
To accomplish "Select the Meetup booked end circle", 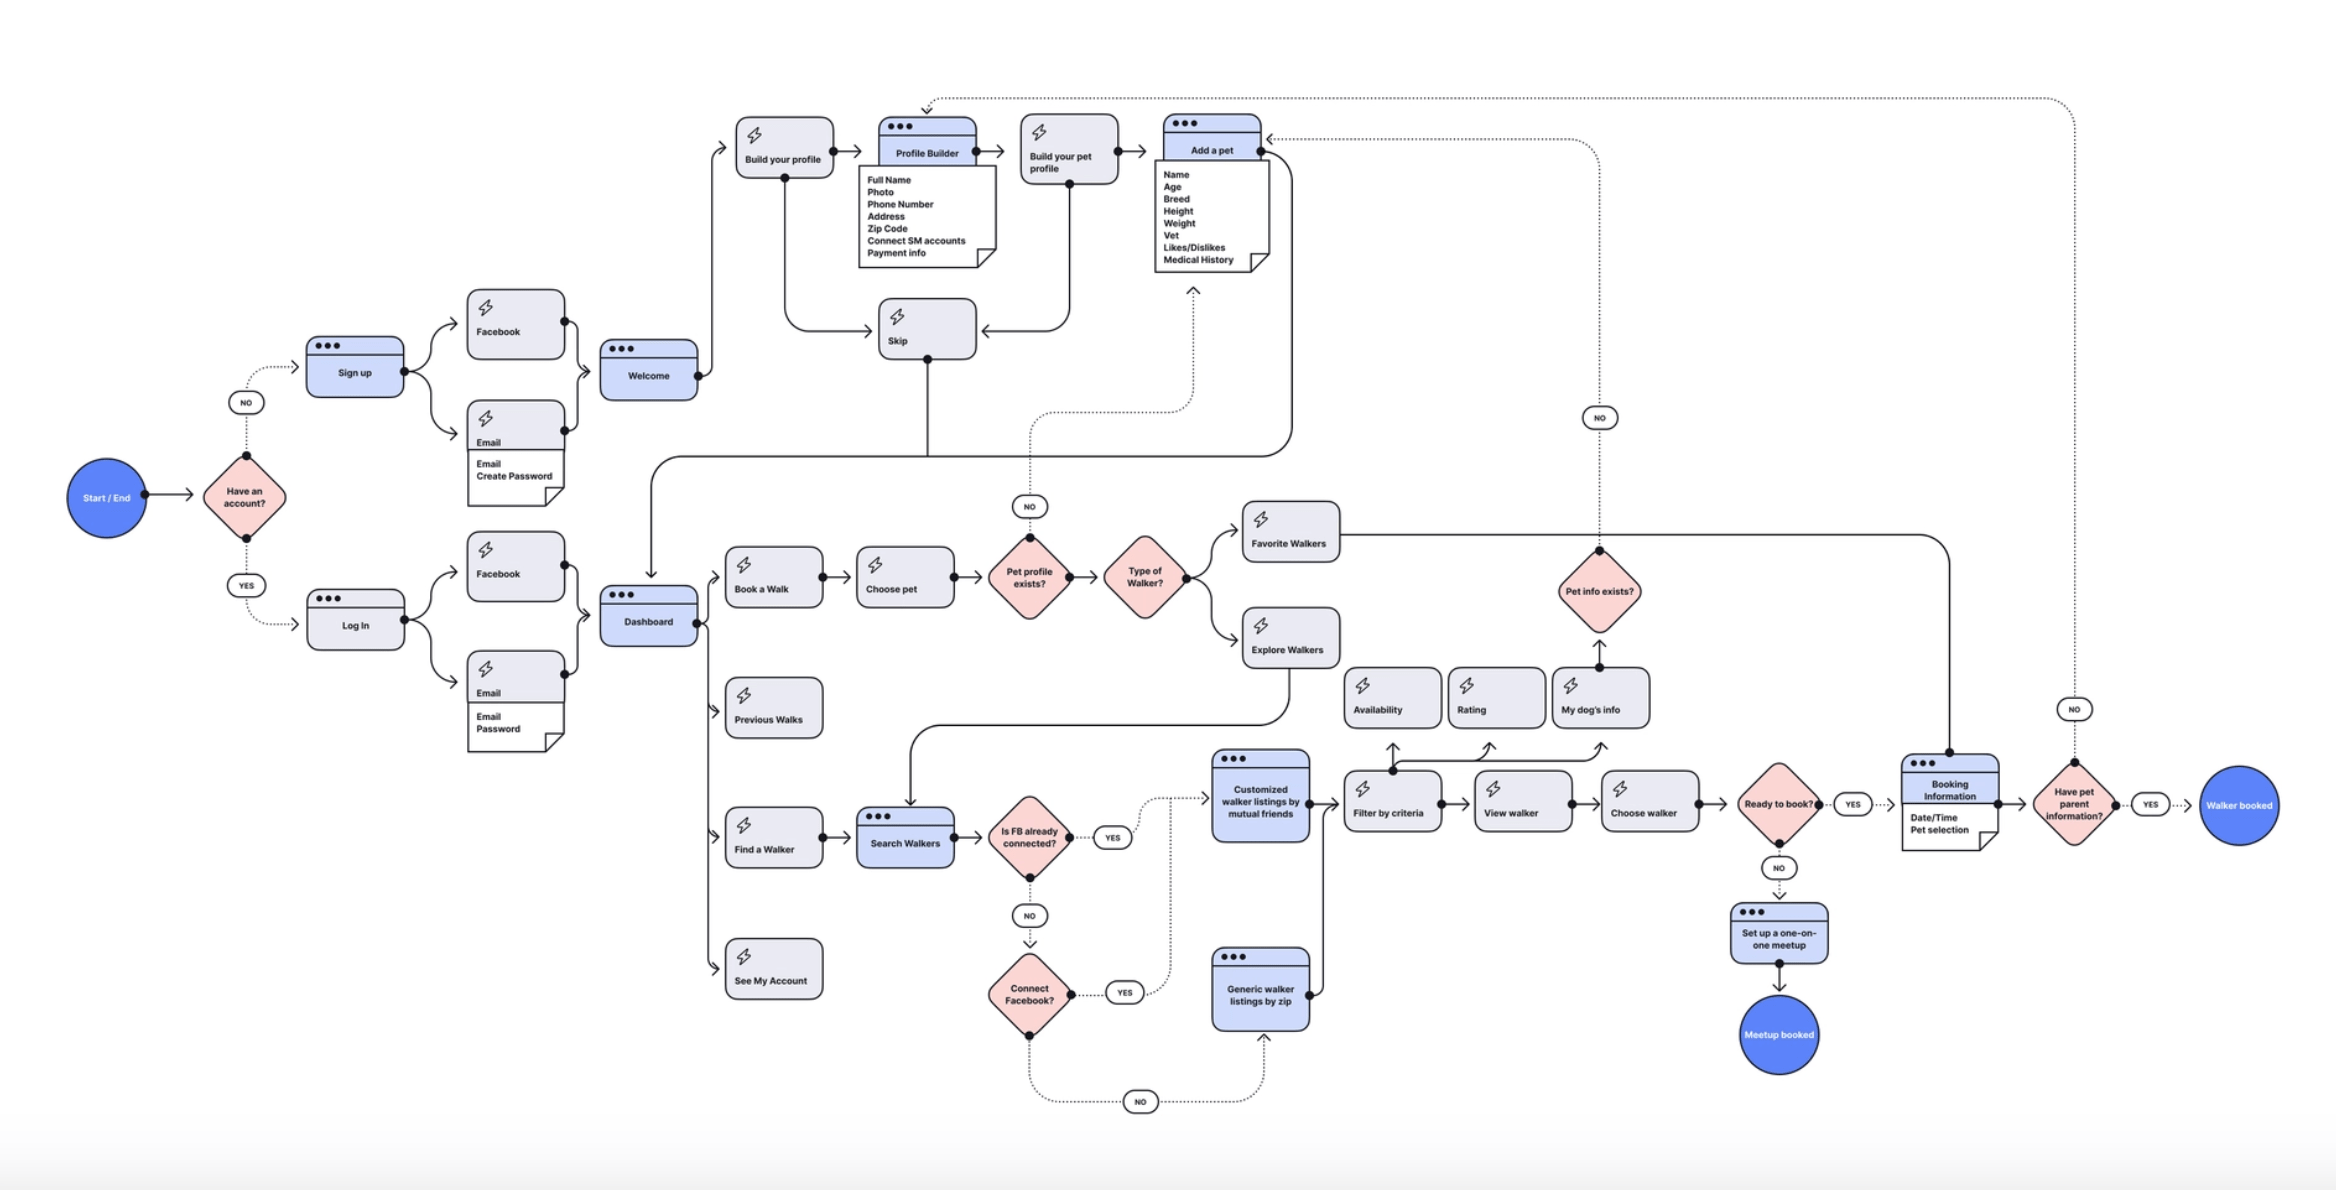I will (1779, 1035).
